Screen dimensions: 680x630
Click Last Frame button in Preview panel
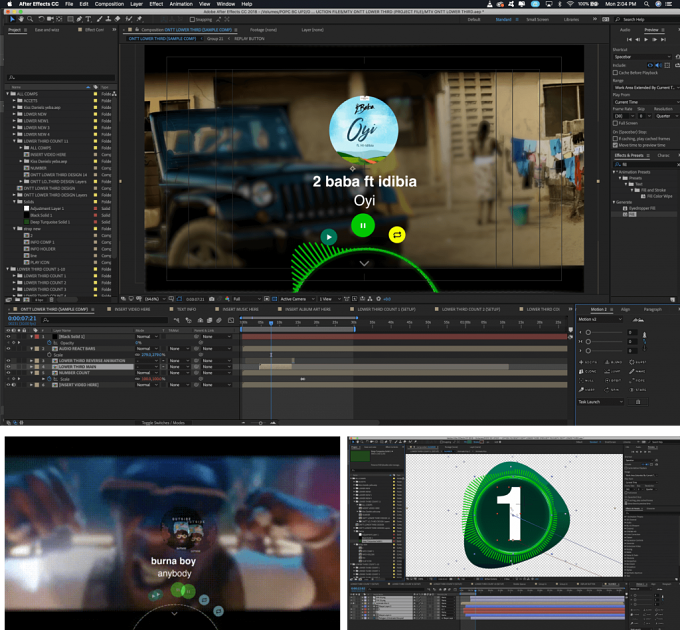point(663,39)
